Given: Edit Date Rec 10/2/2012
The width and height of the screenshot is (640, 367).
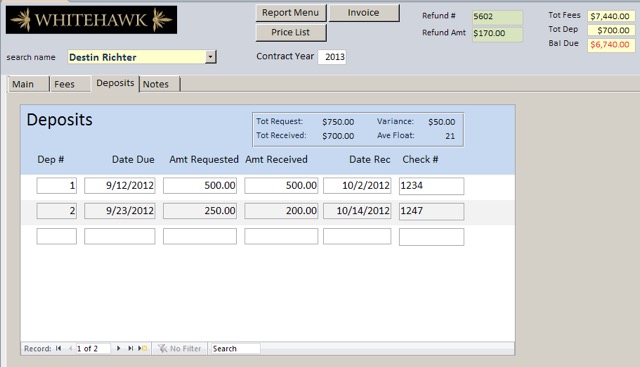Looking at the screenshot, I should (x=357, y=185).
